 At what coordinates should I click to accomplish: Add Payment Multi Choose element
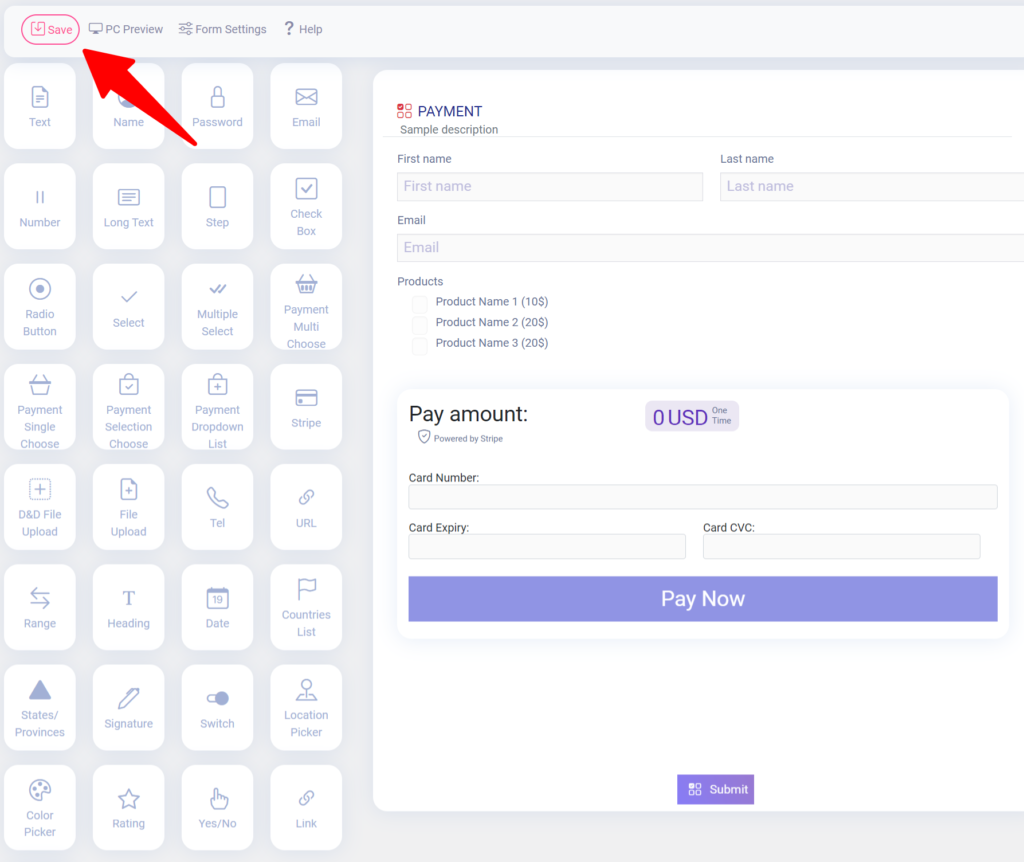click(x=306, y=307)
